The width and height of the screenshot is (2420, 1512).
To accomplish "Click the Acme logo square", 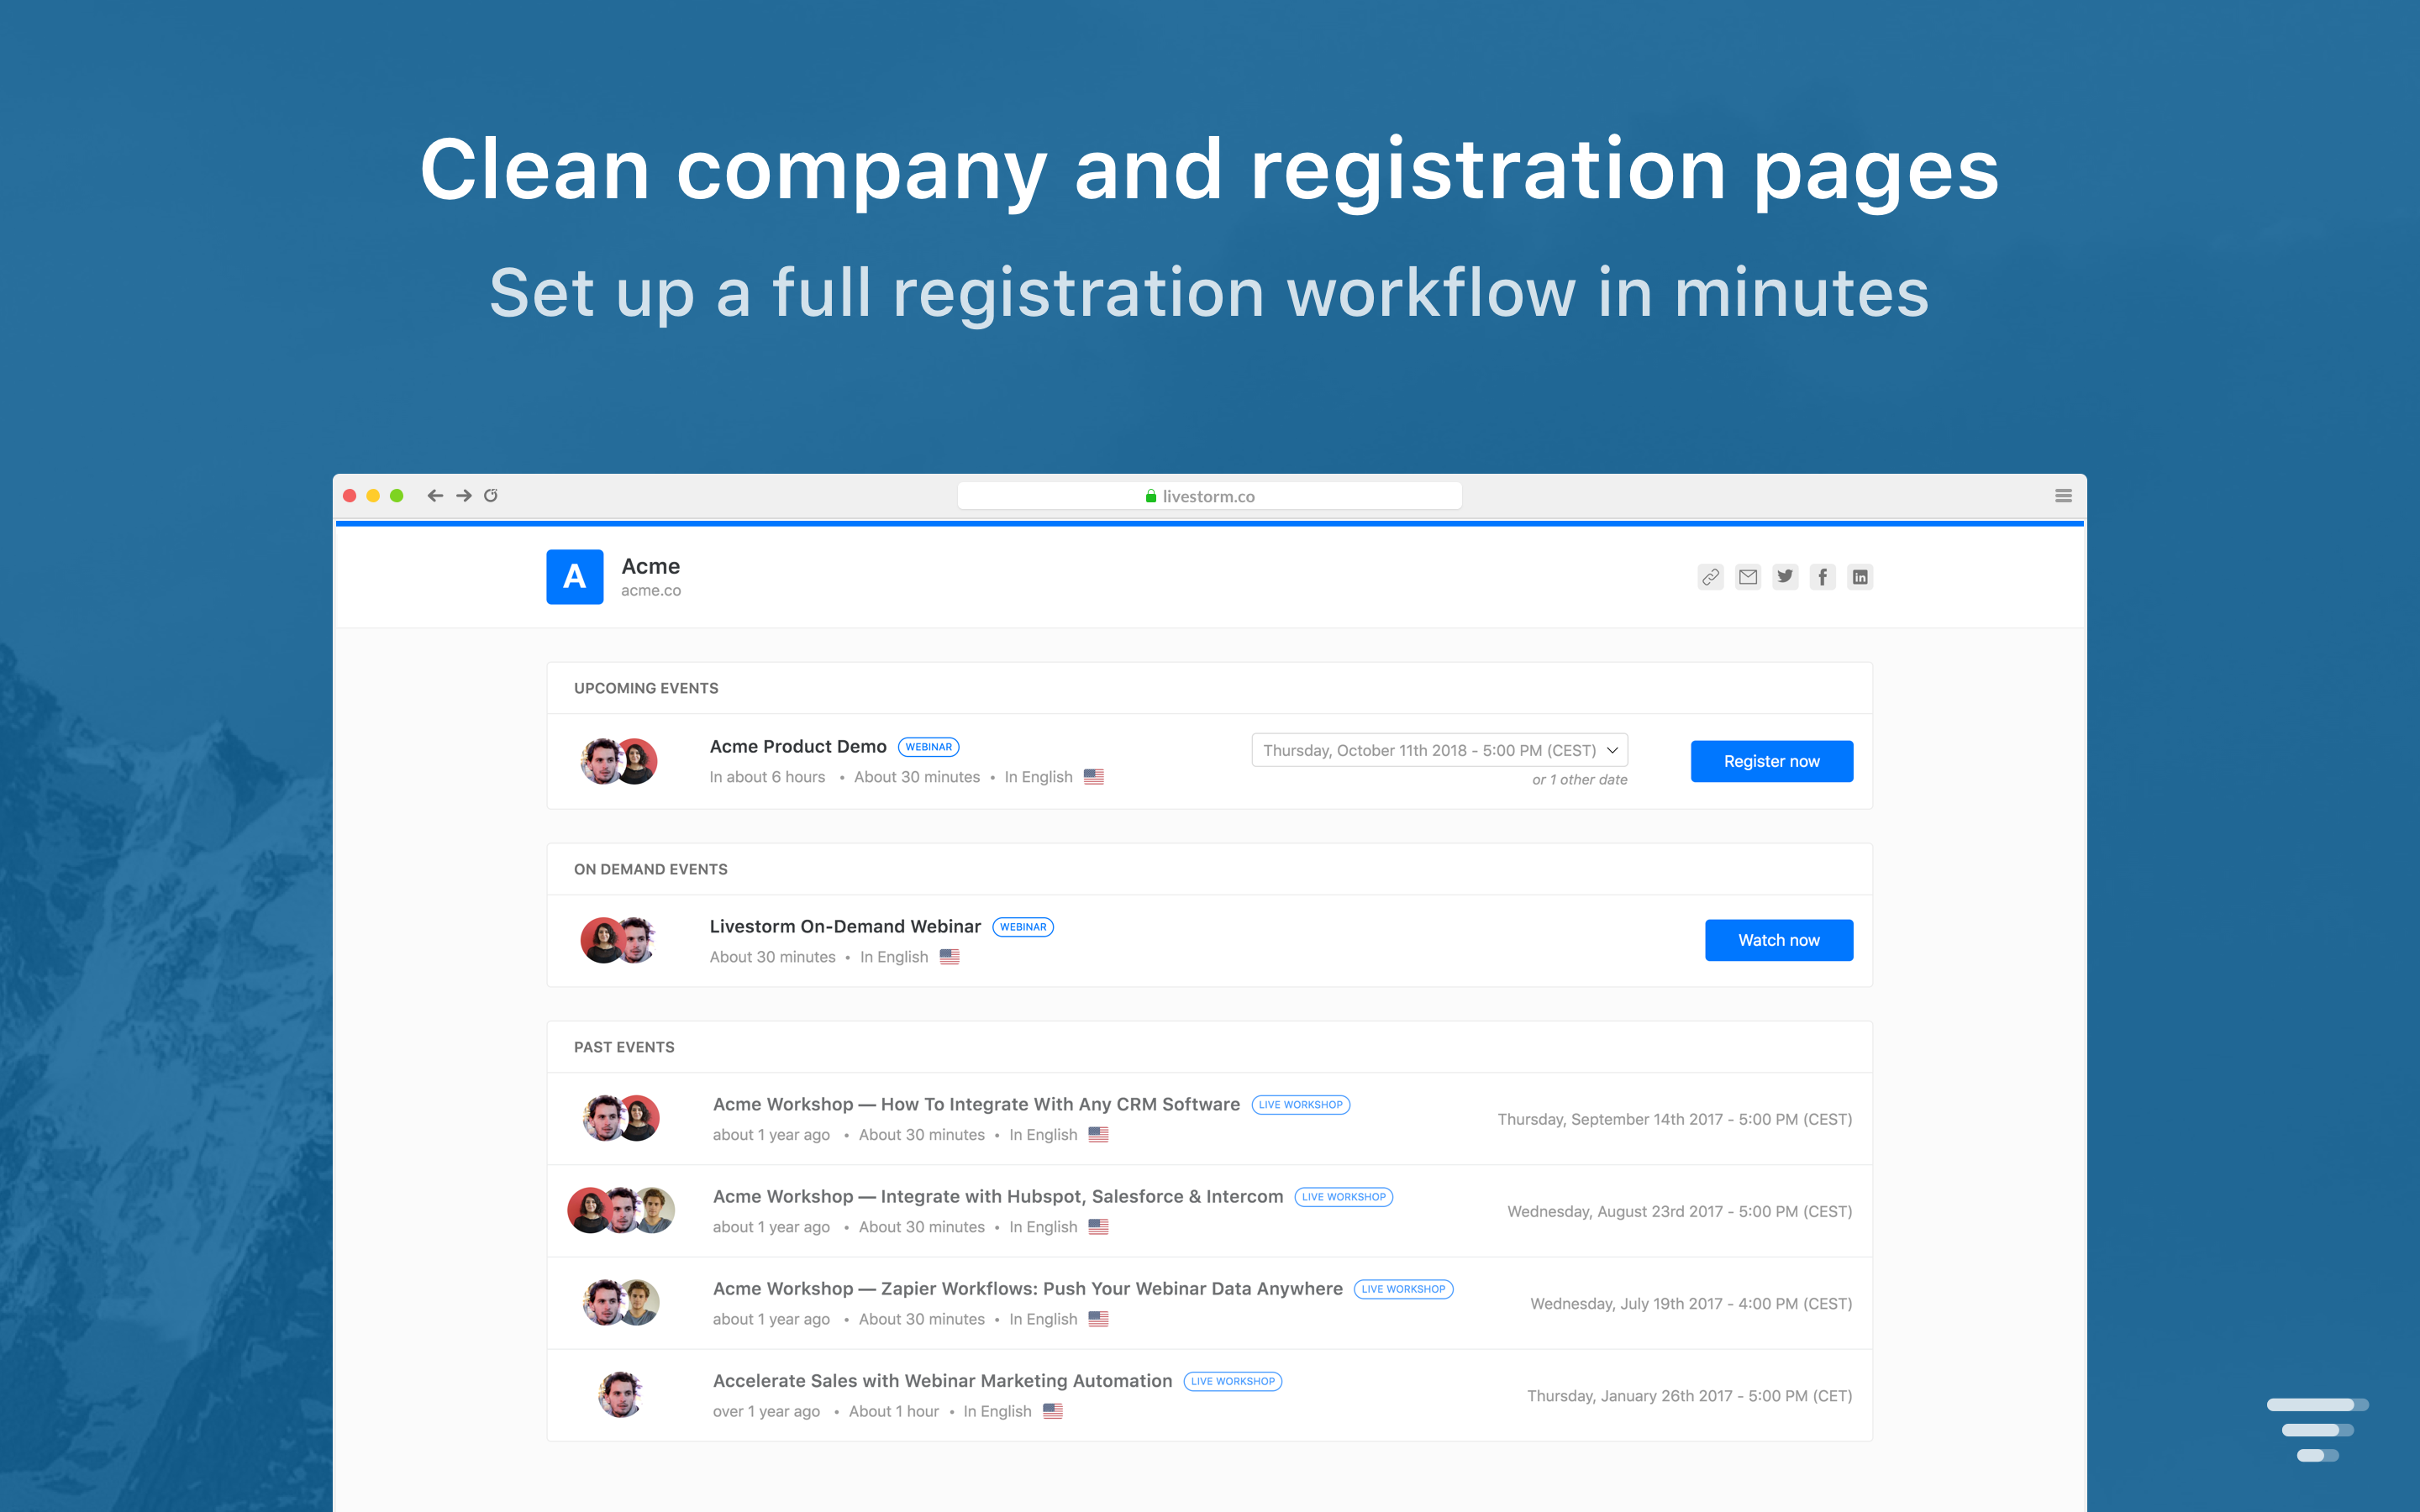I will (574, 577).
